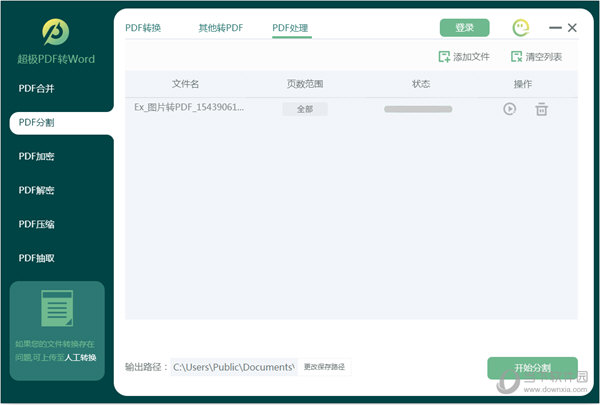Start conversion with the row play icon

pos(509,109)
